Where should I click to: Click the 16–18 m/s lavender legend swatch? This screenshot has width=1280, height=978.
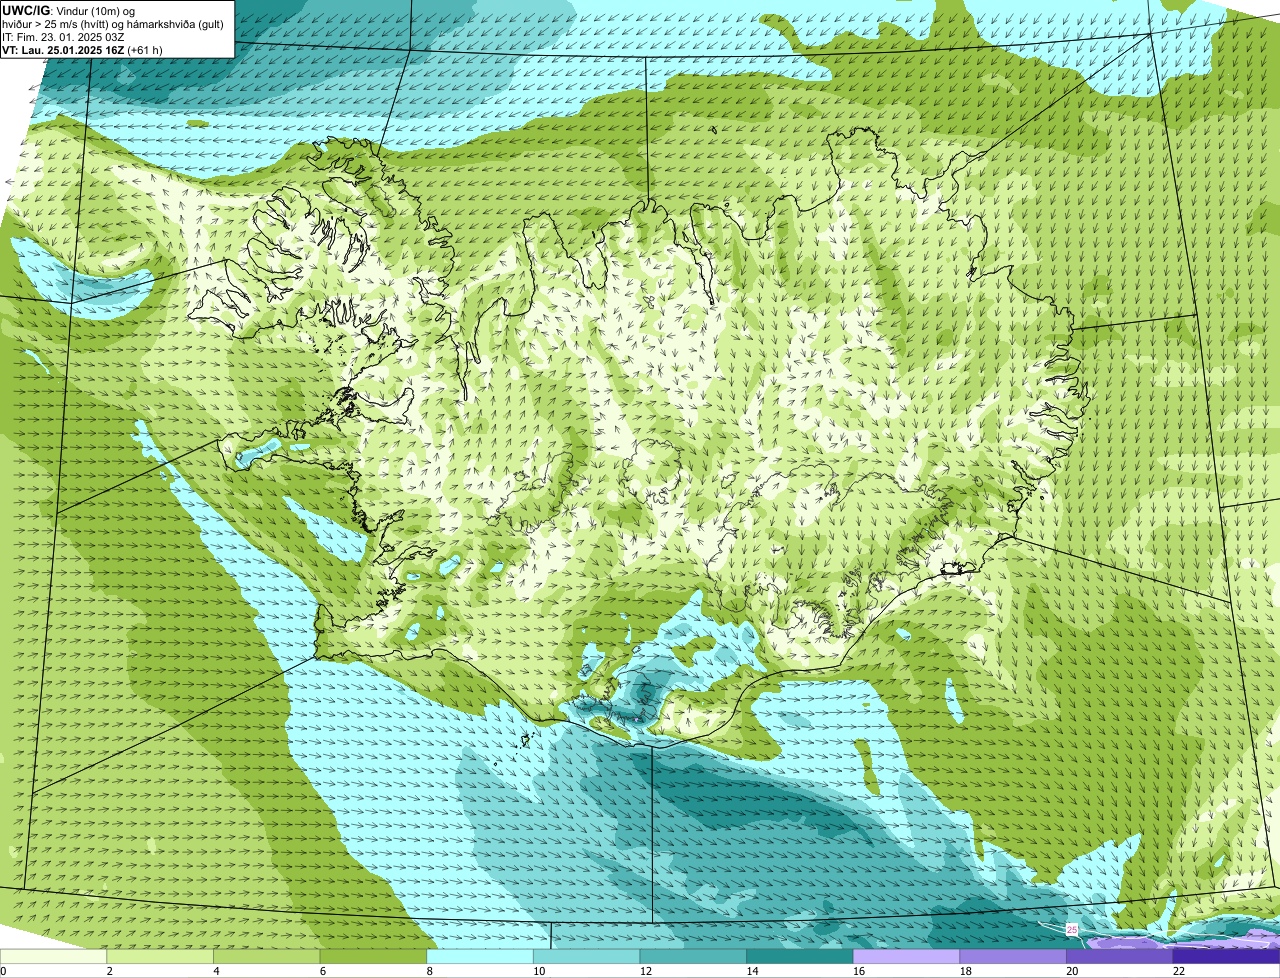tap(906, 957)
